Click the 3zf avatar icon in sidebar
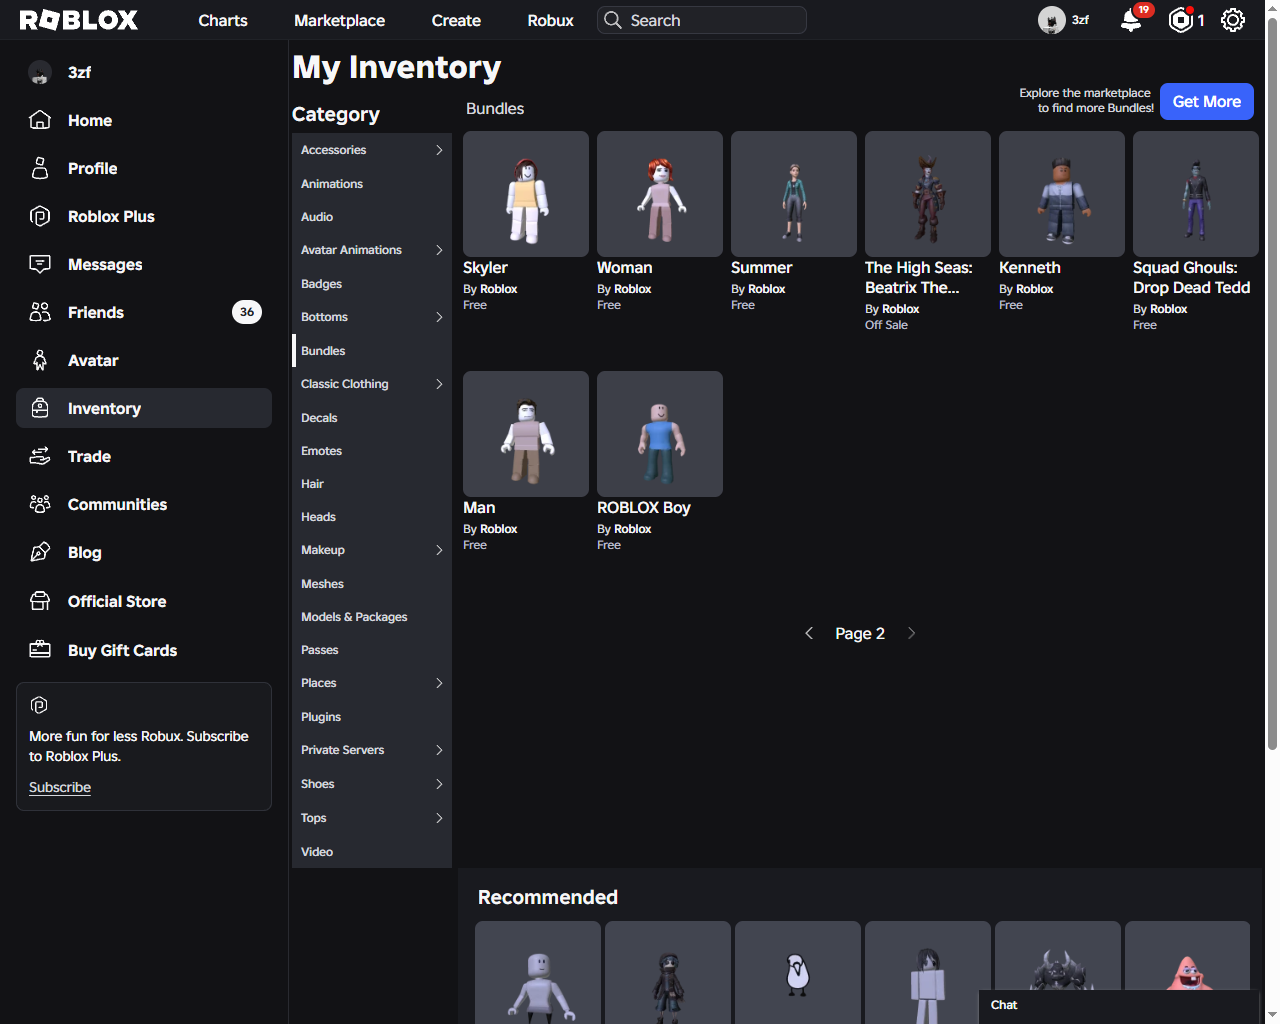 (x=40, y=72)
